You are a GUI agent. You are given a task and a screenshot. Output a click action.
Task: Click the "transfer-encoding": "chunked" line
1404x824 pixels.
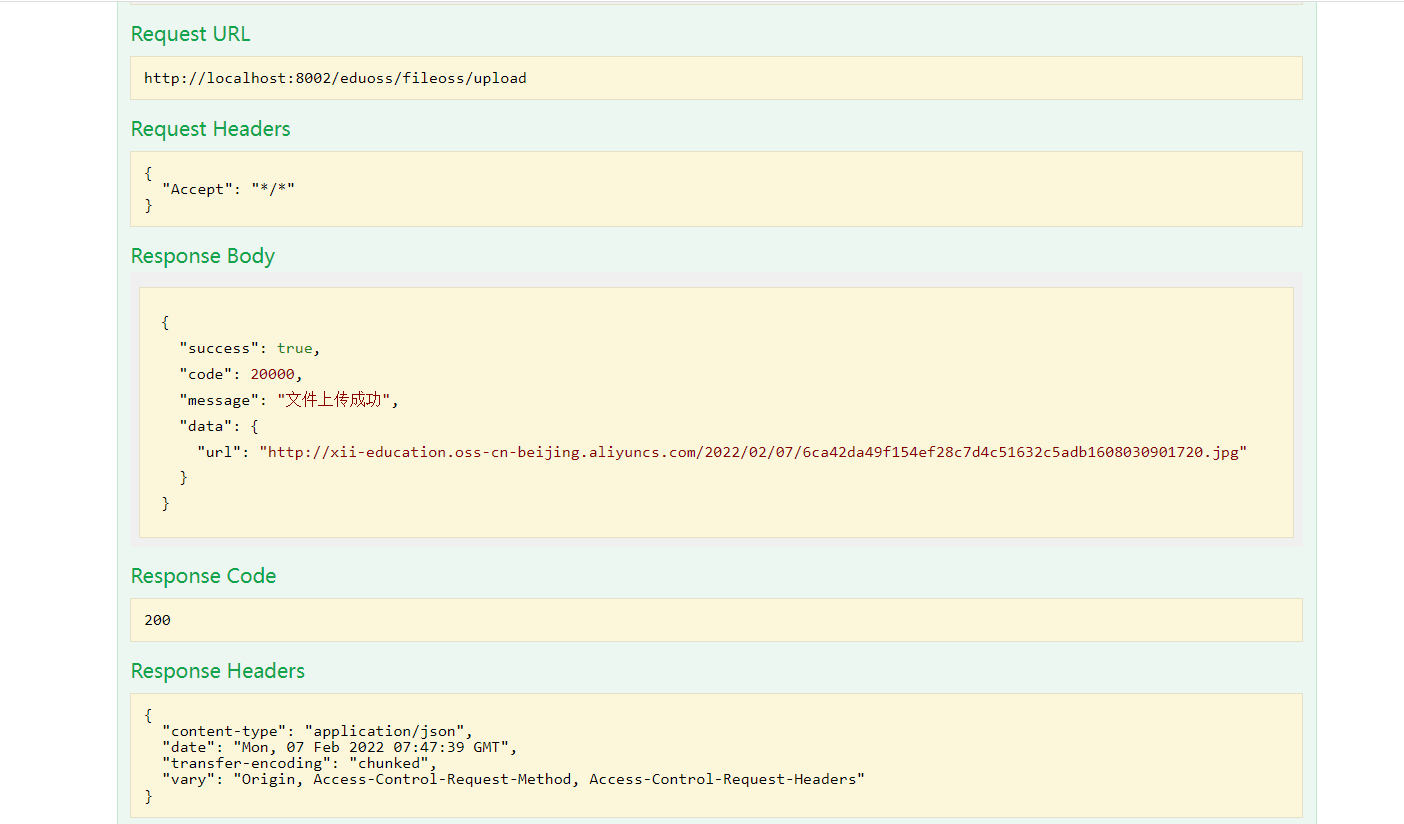[x=300, y=763]
